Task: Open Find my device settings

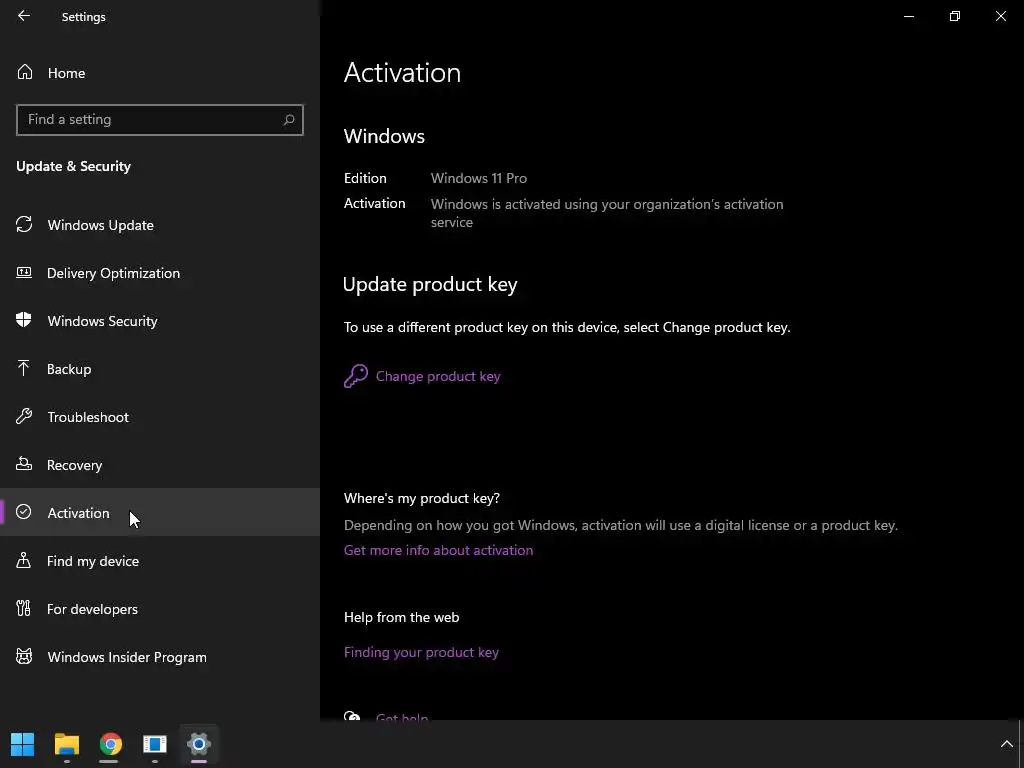Action: tap(160, 561)
